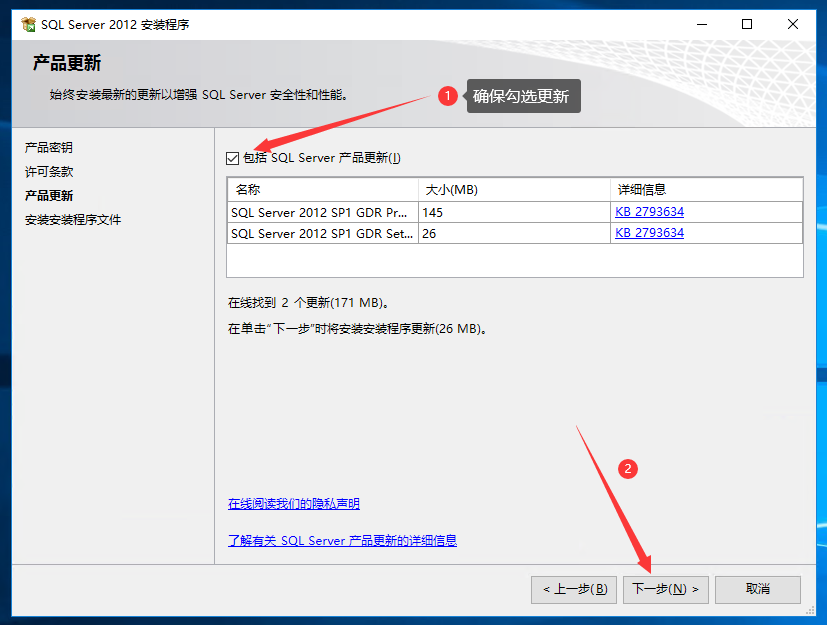
Task: Open the second KB 2793634 link
Action: pyautogui.click(x=649, y=233)
